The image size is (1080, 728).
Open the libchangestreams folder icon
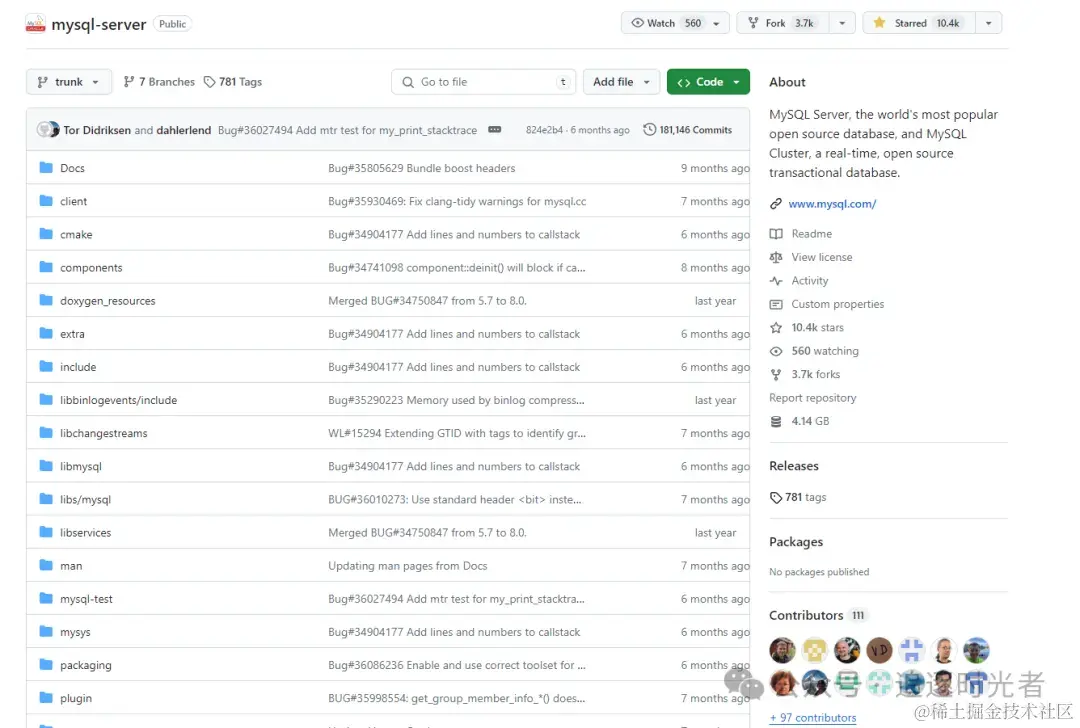[x=46, y=432]
